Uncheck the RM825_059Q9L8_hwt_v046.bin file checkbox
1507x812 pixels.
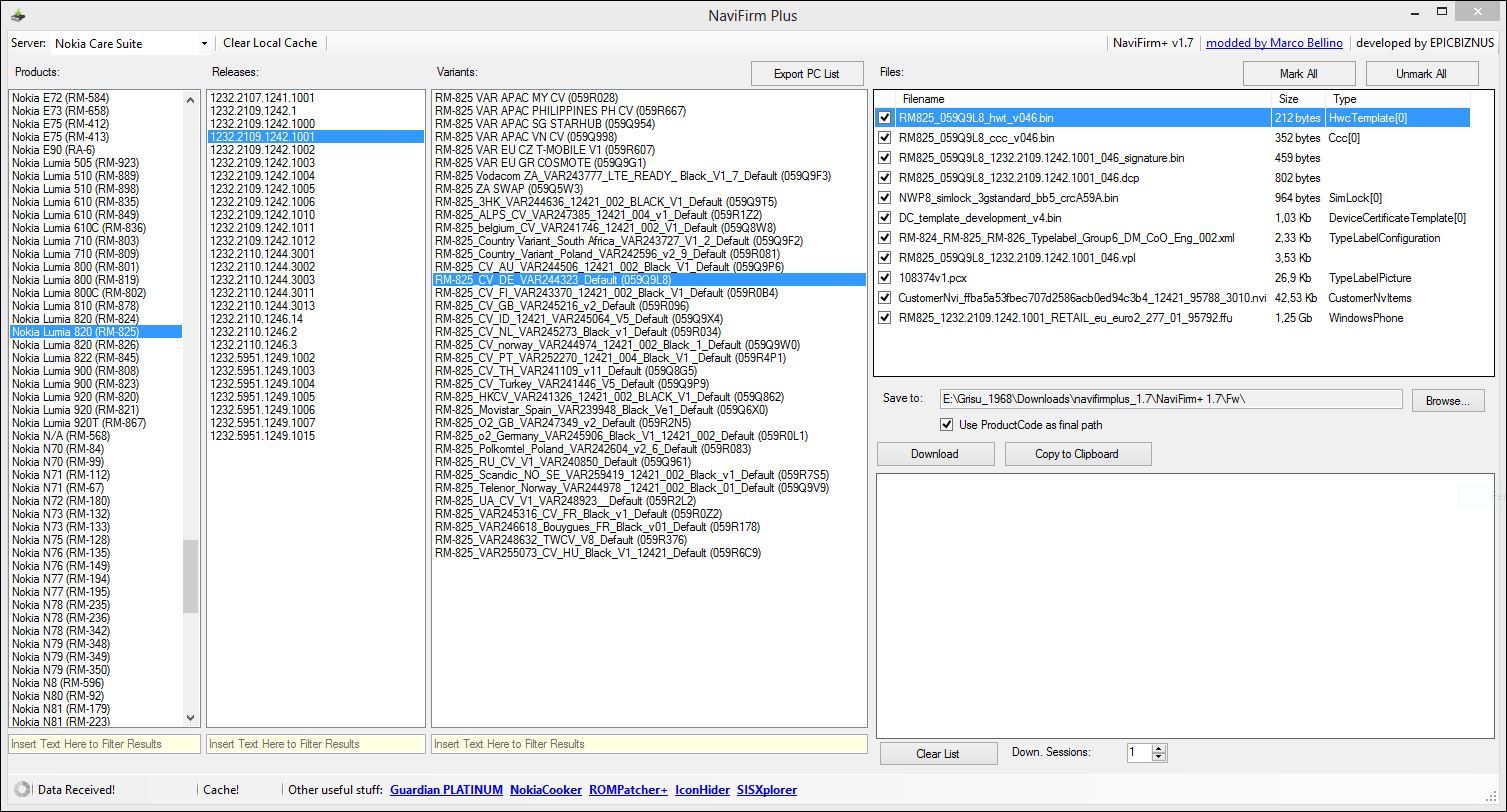point(884,118)
